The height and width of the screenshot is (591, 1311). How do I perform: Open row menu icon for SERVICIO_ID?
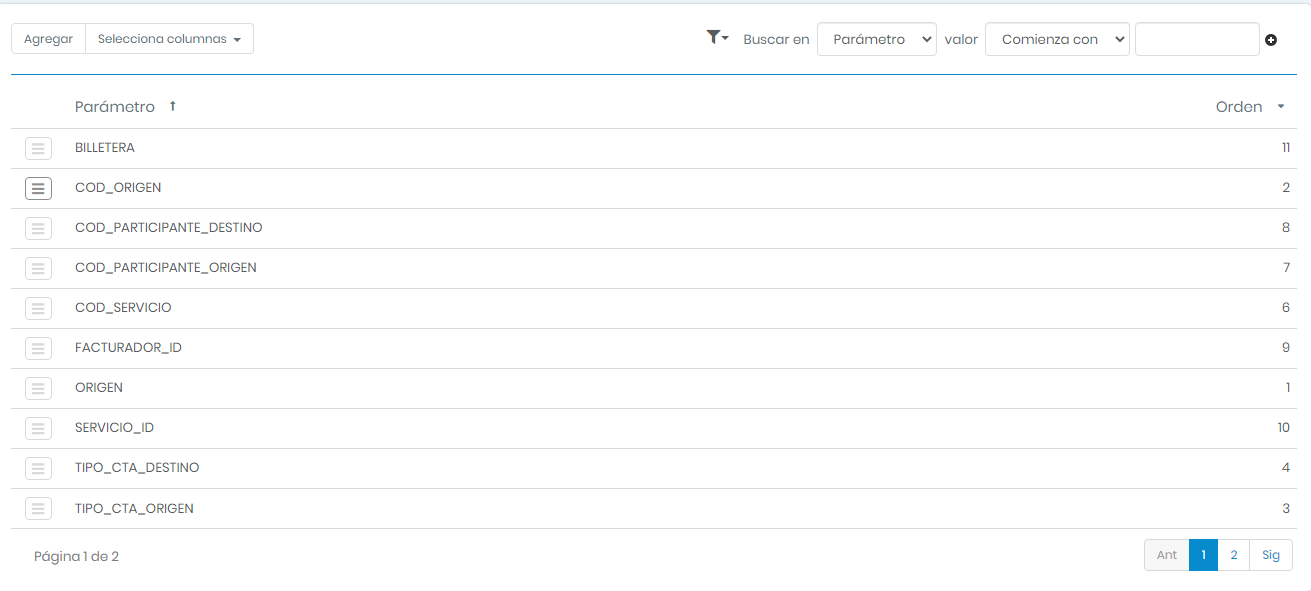(38, 428)
